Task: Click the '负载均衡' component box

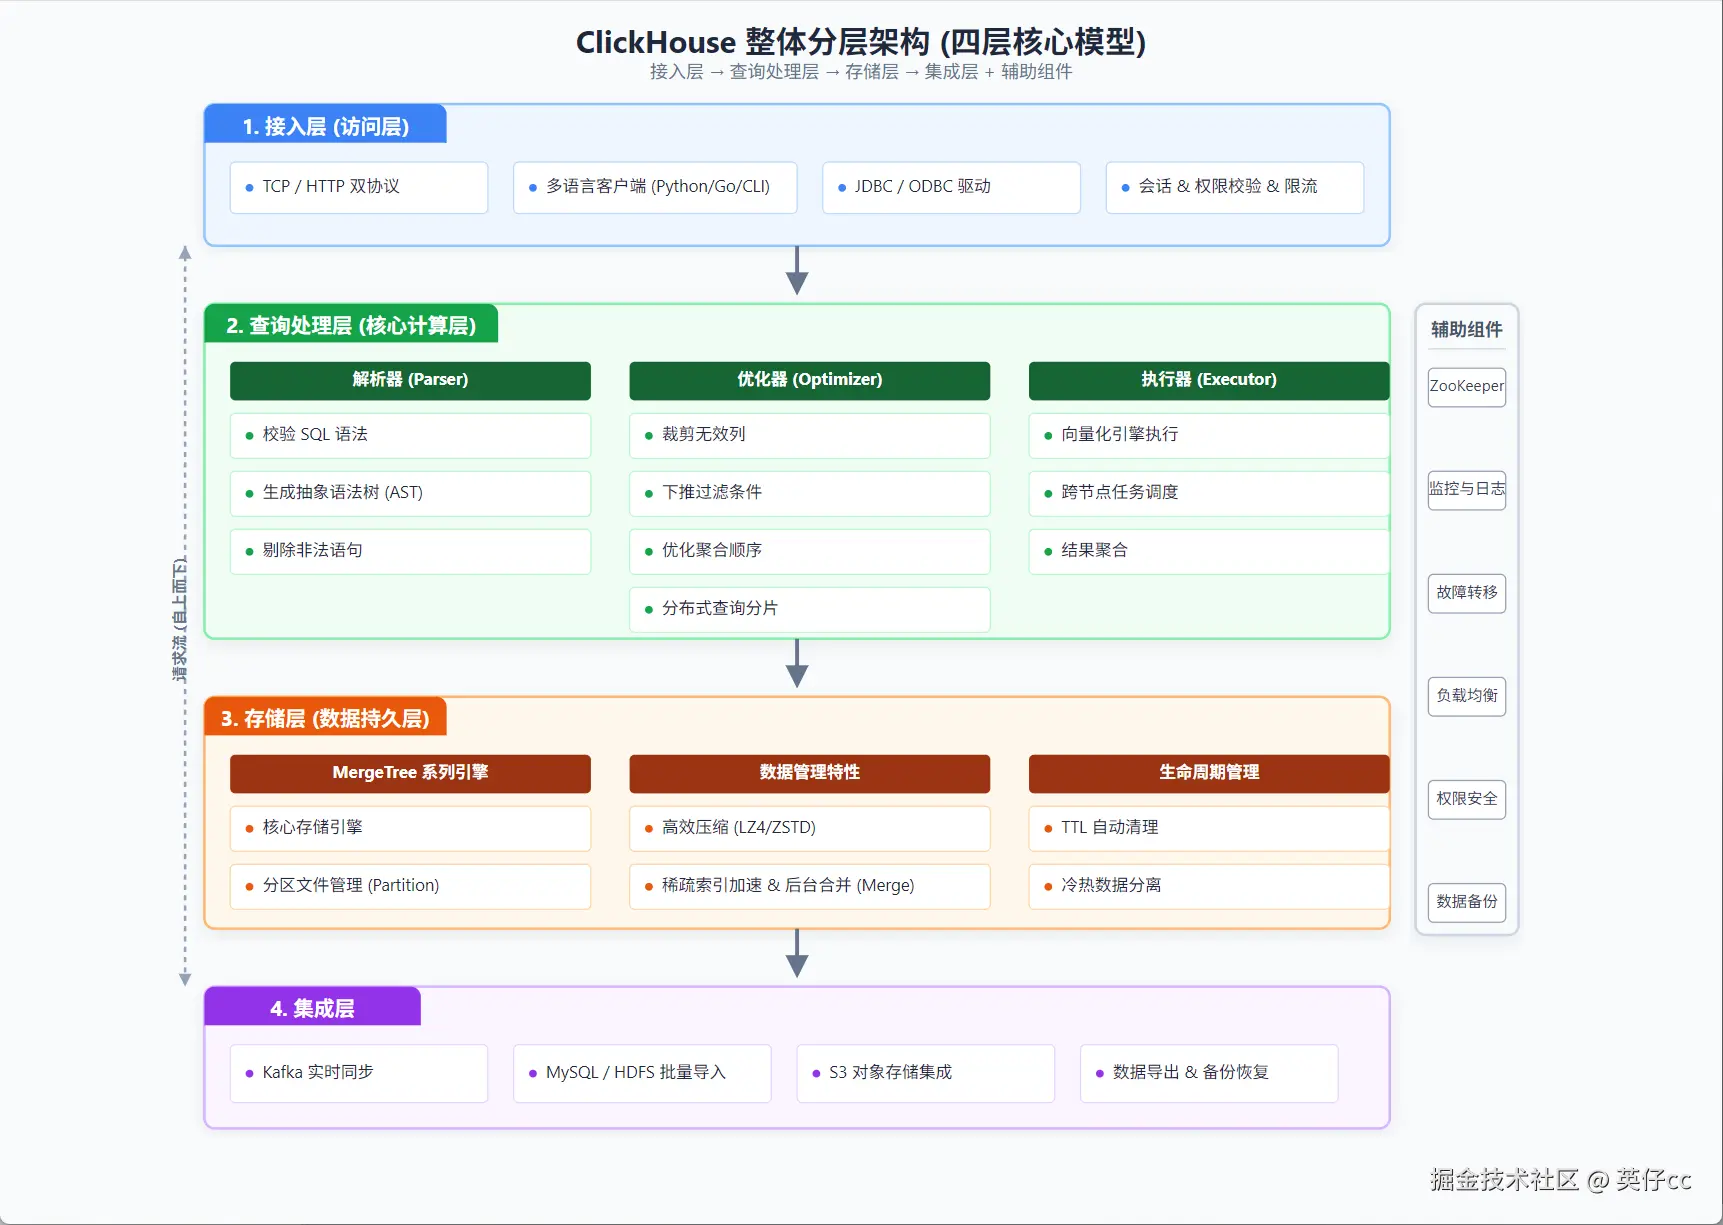Action: tap(1467, 696)
